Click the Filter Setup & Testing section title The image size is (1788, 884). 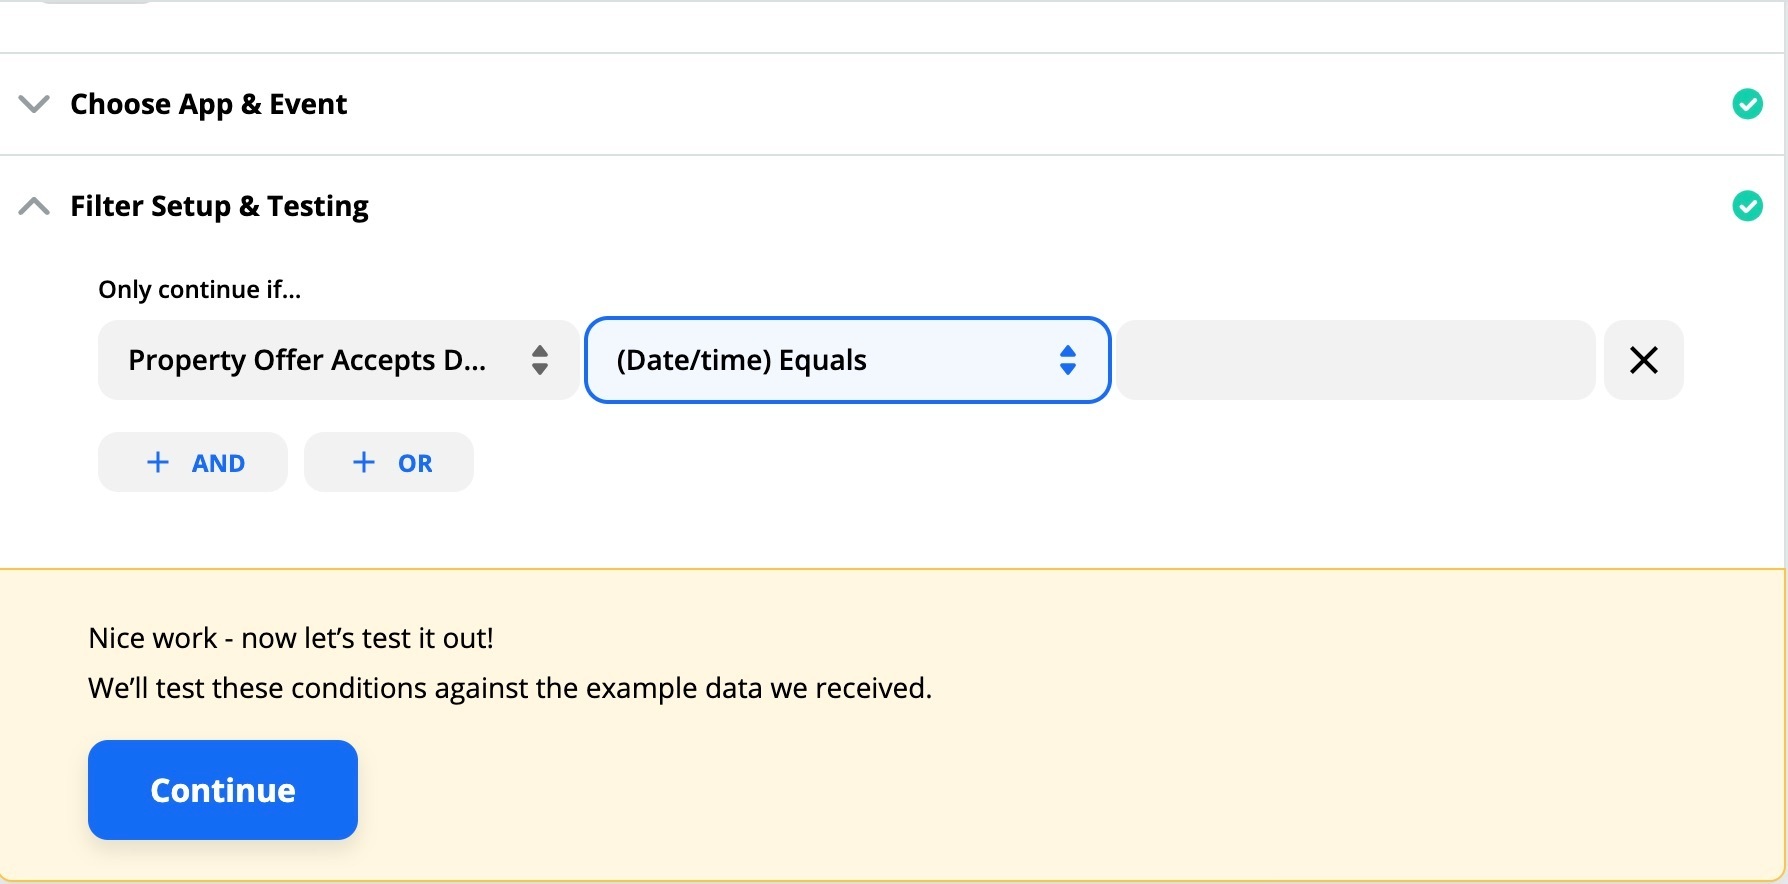(x=219, y=206)
